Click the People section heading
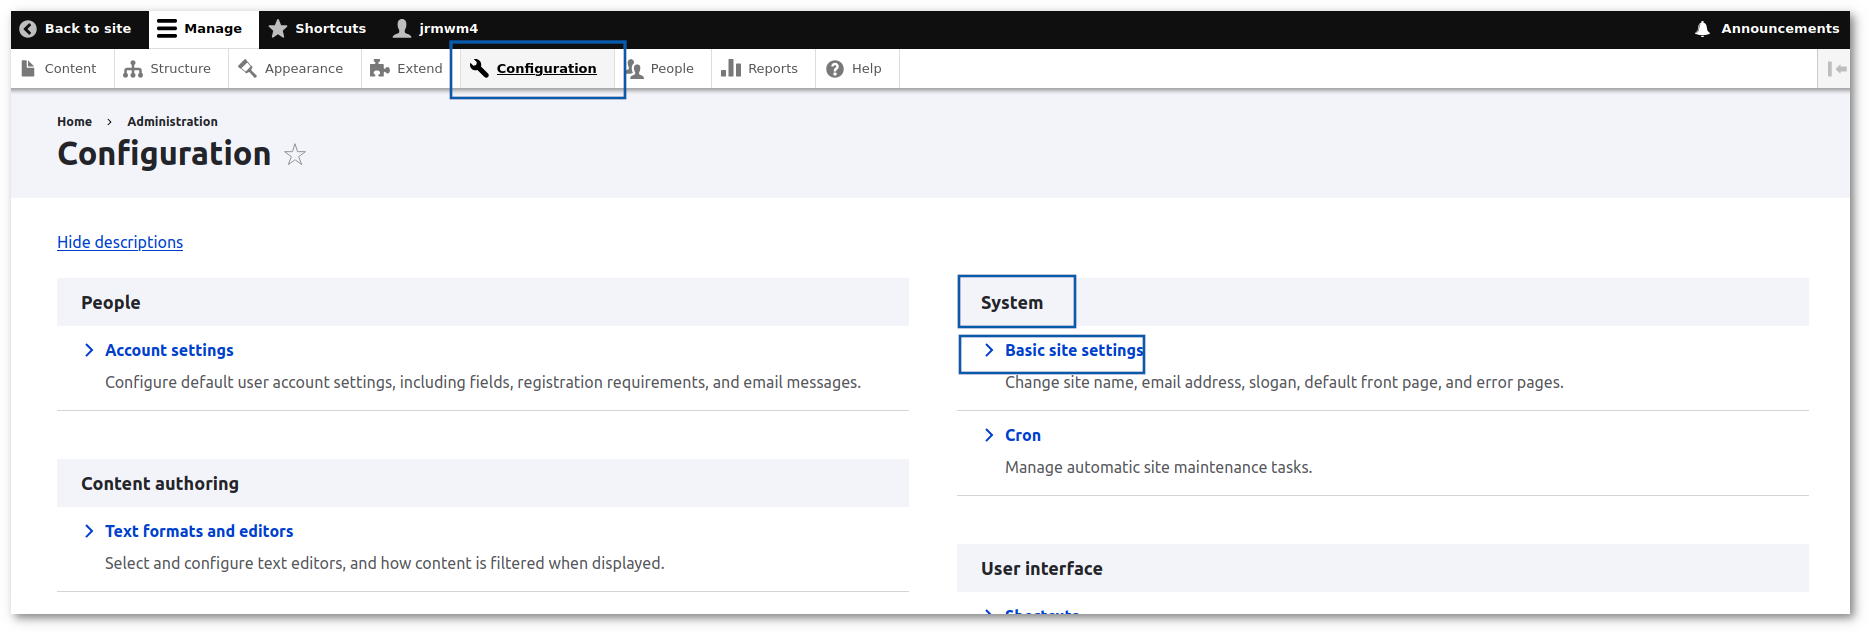1869x633 pixels. pos(111,303)
